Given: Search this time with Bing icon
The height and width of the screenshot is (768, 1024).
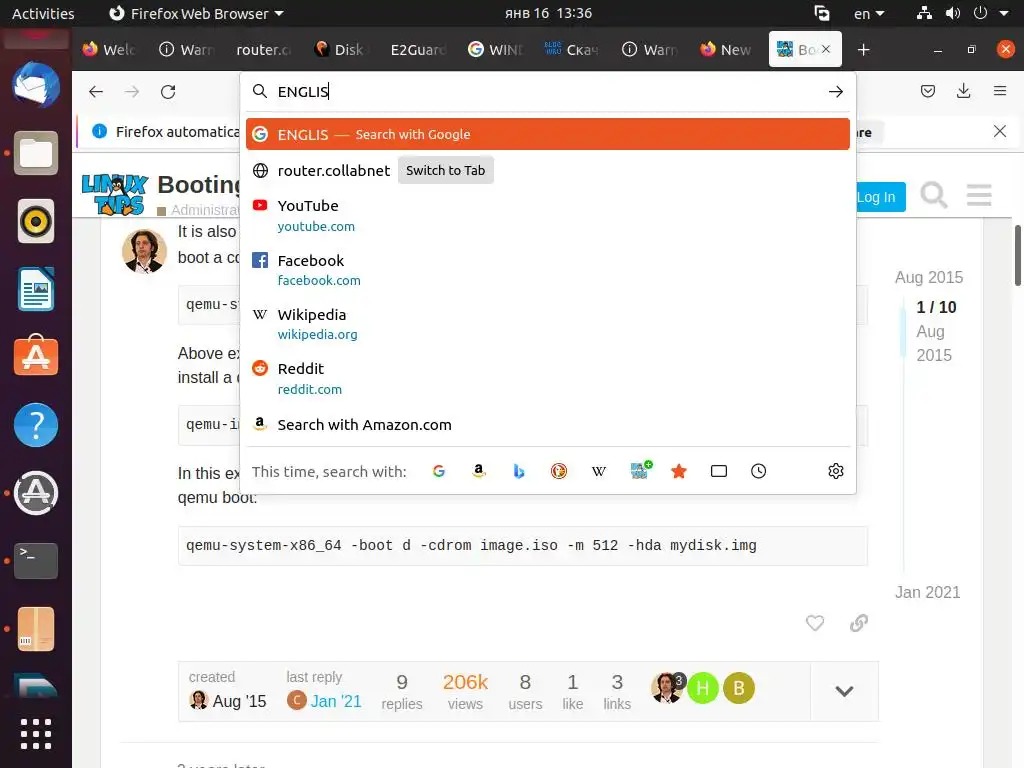Looking at the screenshot, I should [x=519, y=471].
